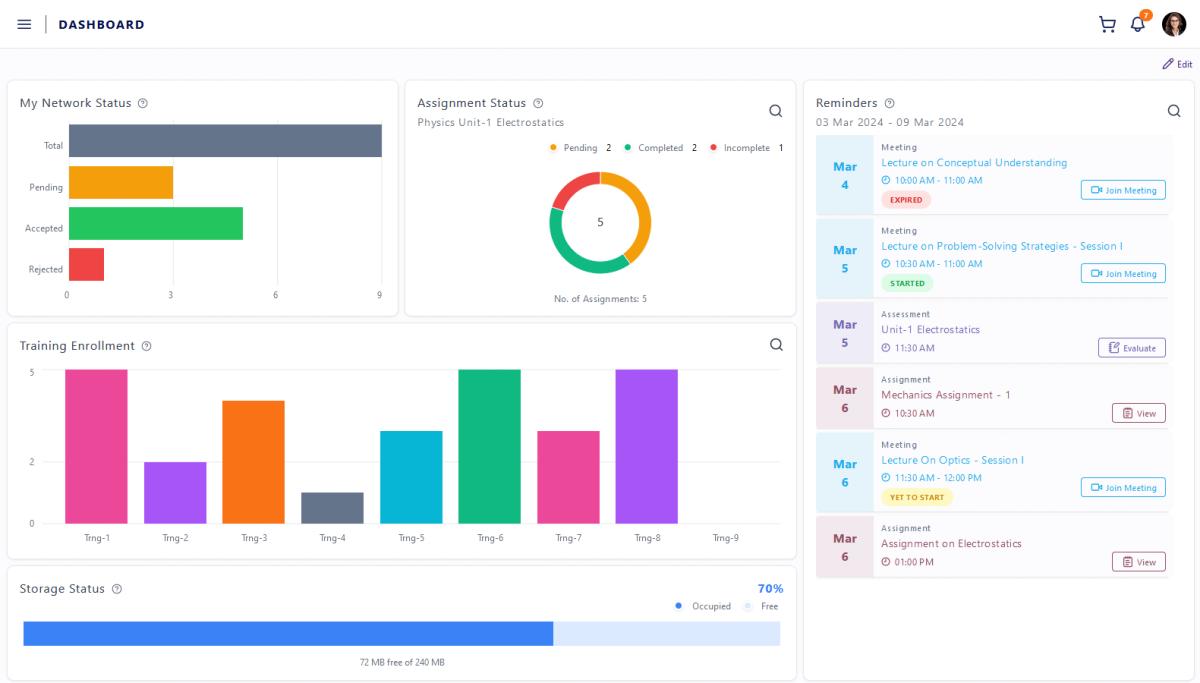Click Reminders help info icon
This screenshot has width=1200, height=683.
[890, 103]
